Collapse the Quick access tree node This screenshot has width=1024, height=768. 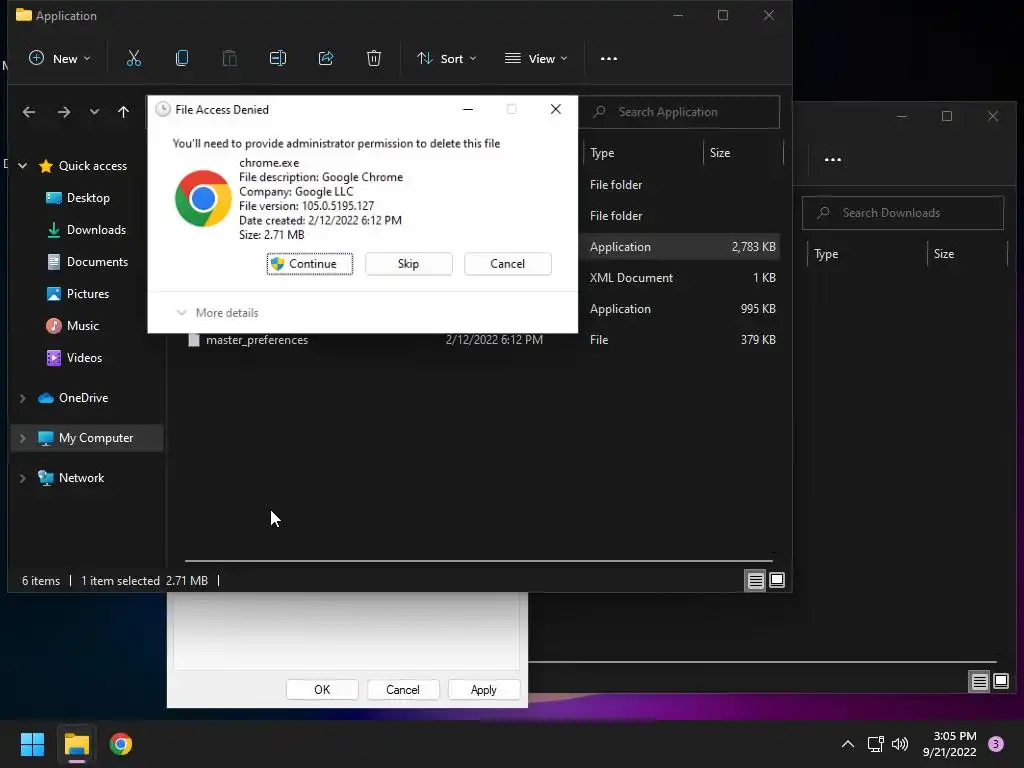tap(23, 166)
